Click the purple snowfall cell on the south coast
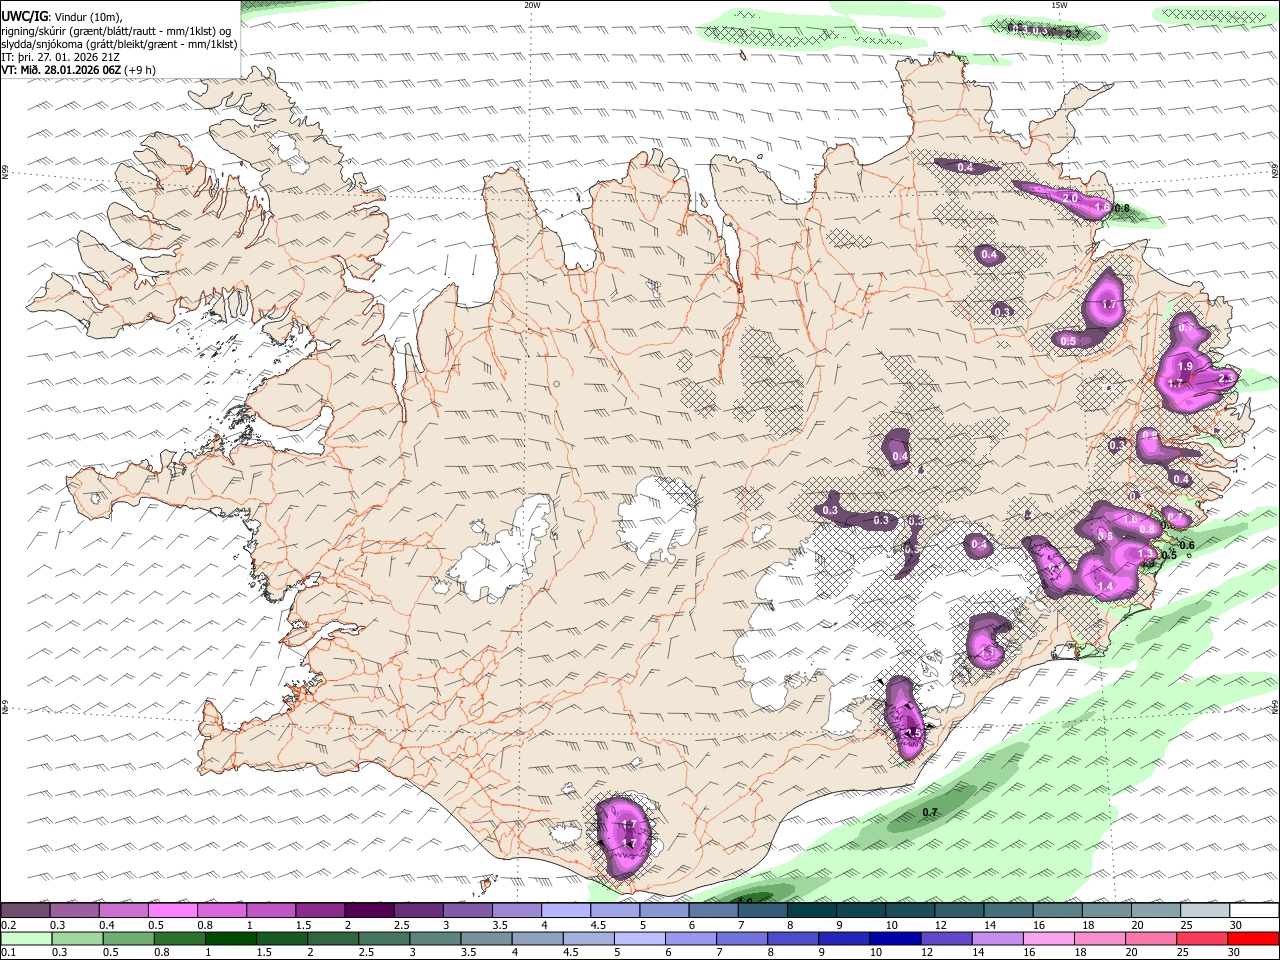This screenshot has width=1280, height=960. click(x=622, y=837)
